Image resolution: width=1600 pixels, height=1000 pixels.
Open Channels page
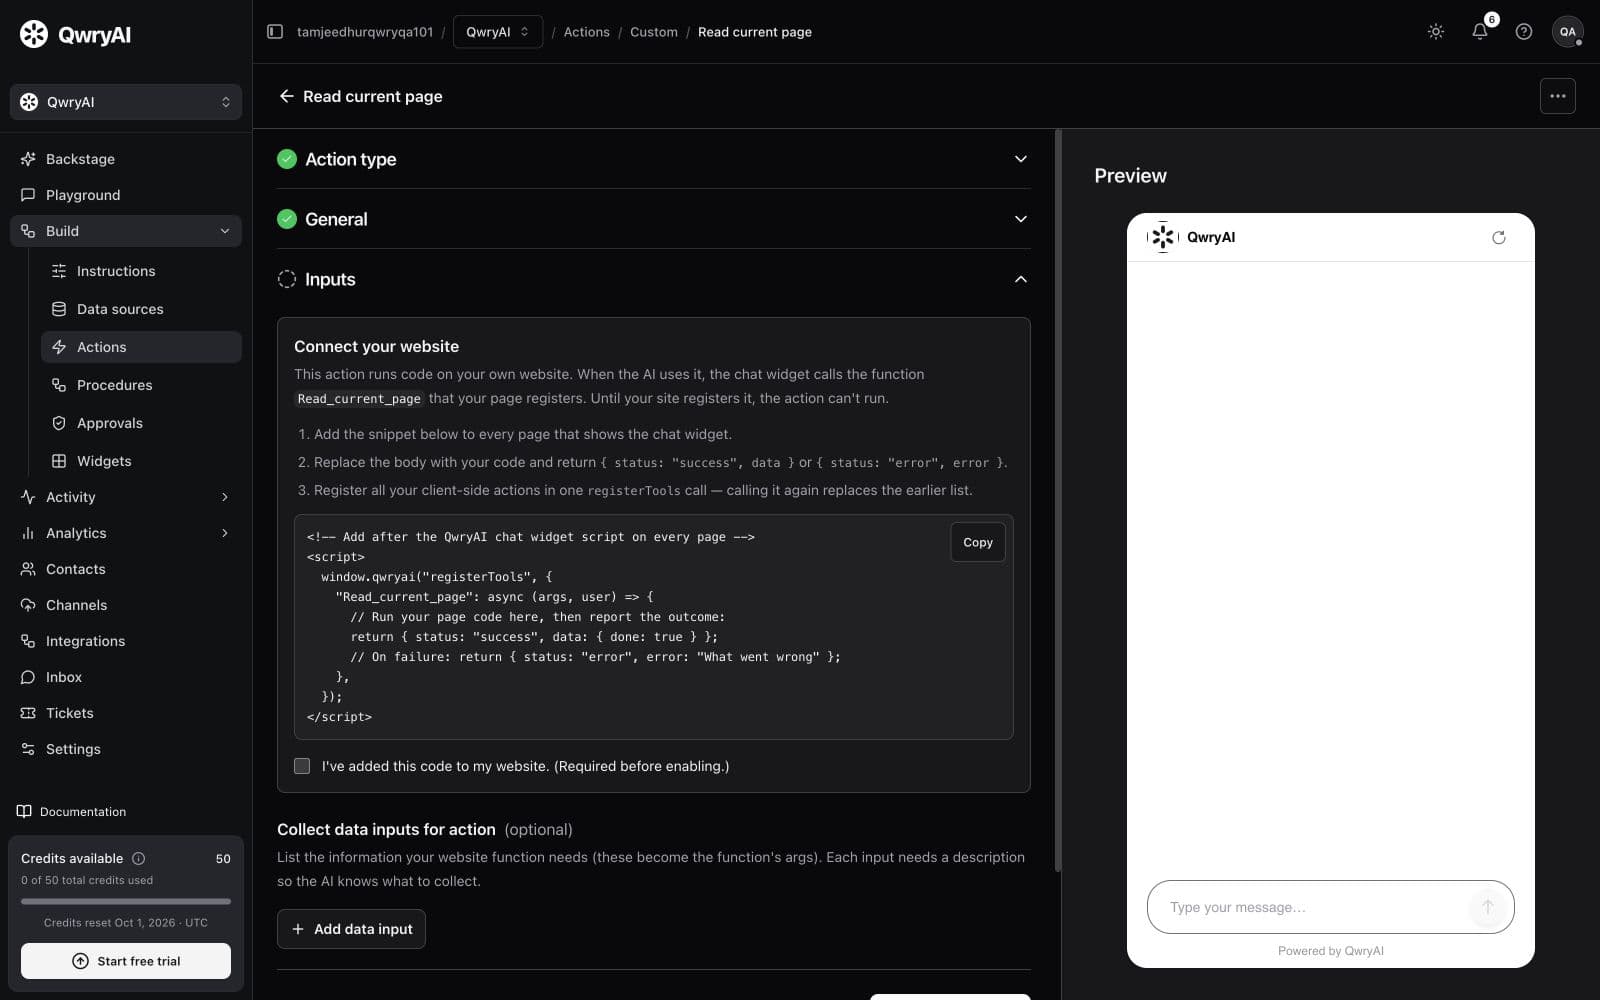coord(126,605)
